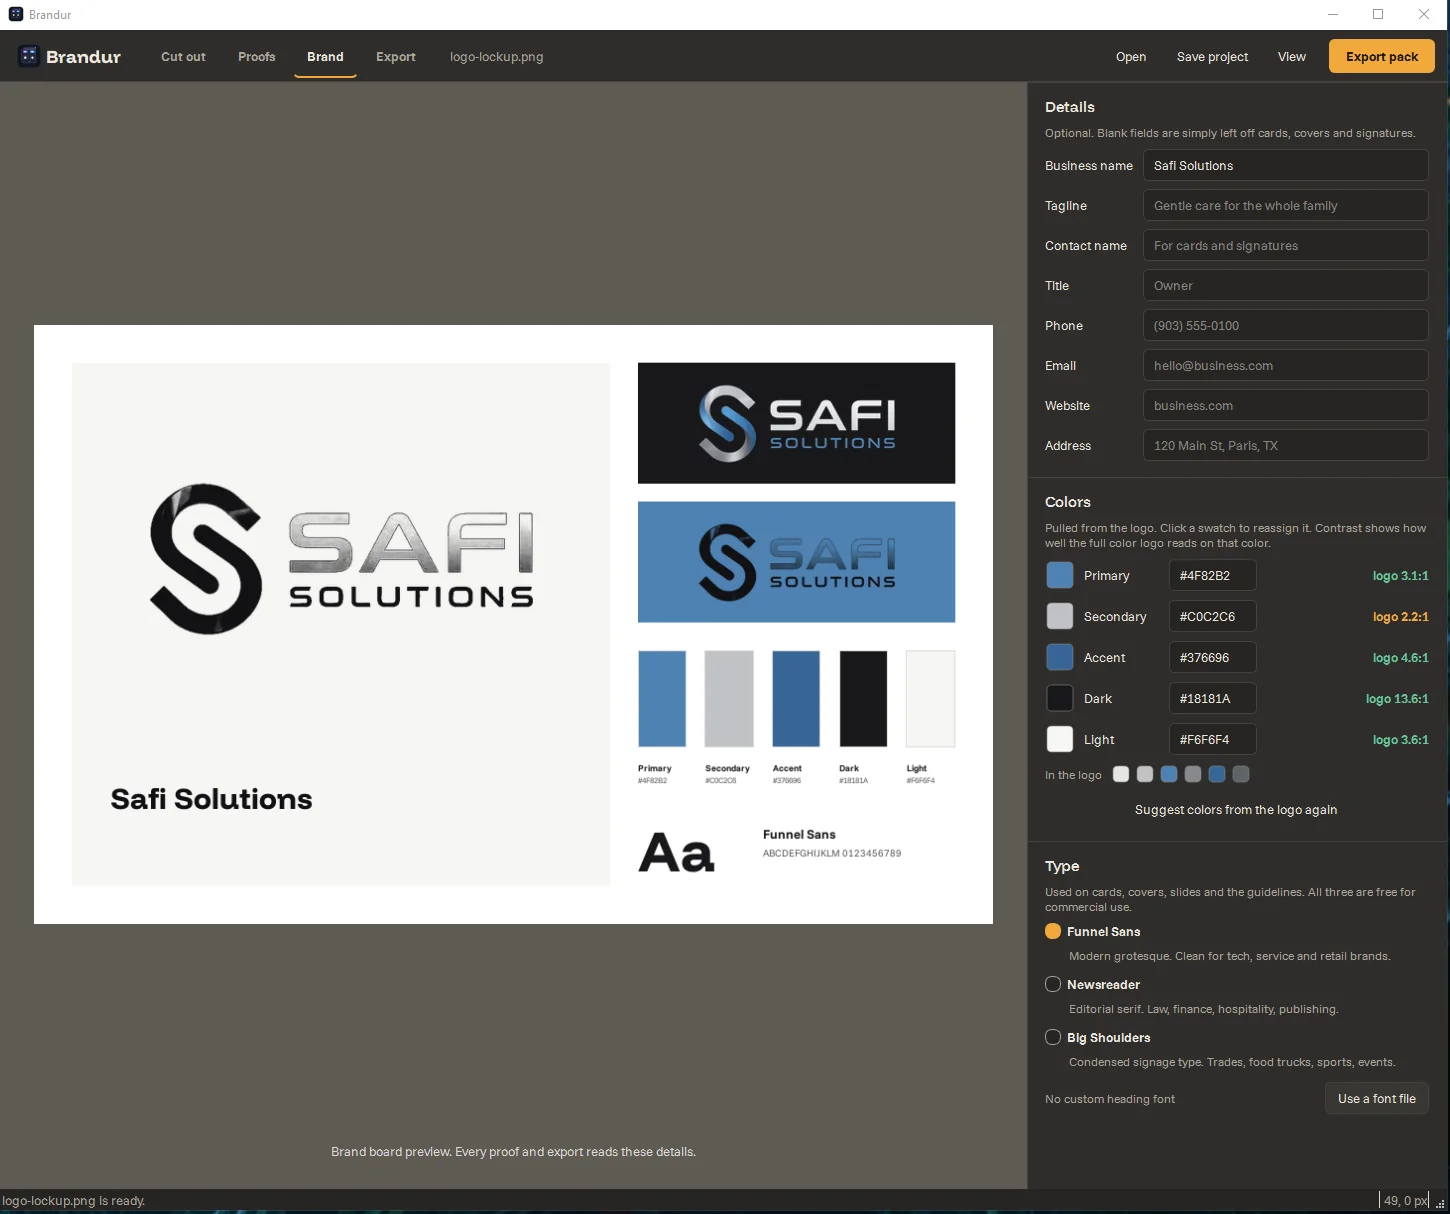This screenshot has width=1450, height=1214.
Task: Select the Big Shoulders font option
Action: pos(1097,1037)
